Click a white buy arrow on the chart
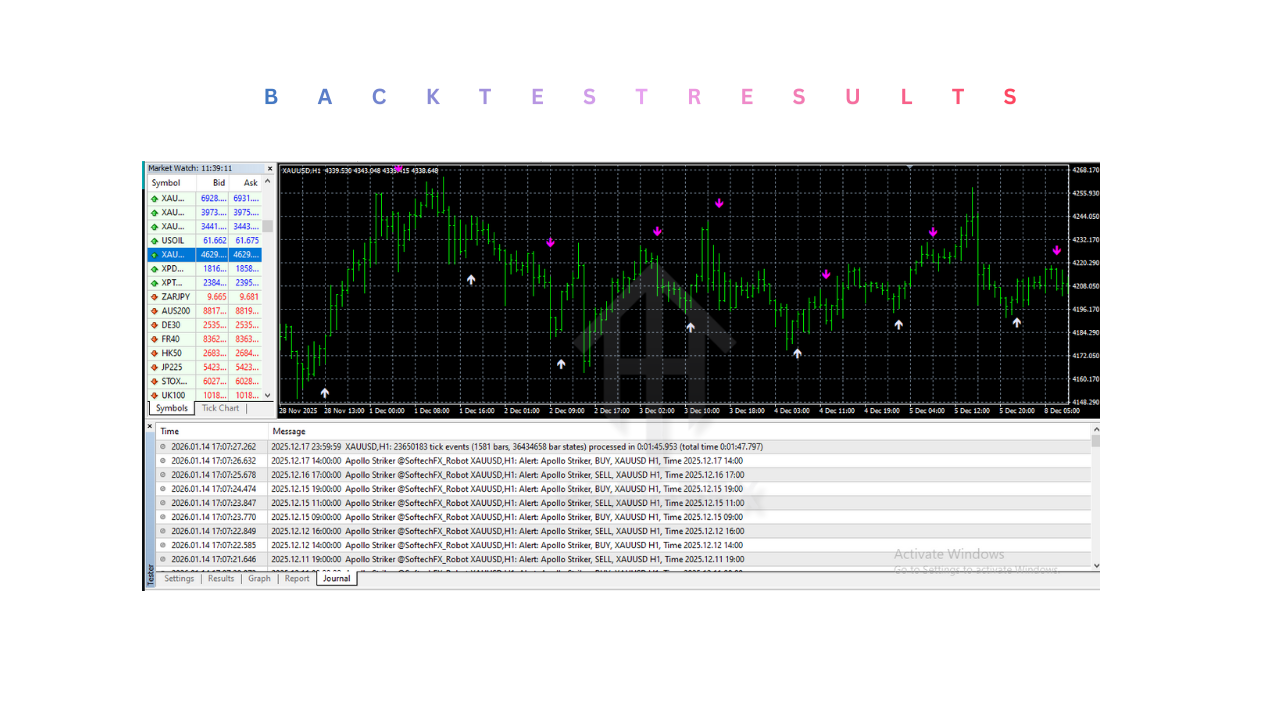This screenshot has height=720, width=1280. click(x=471, y=280)
